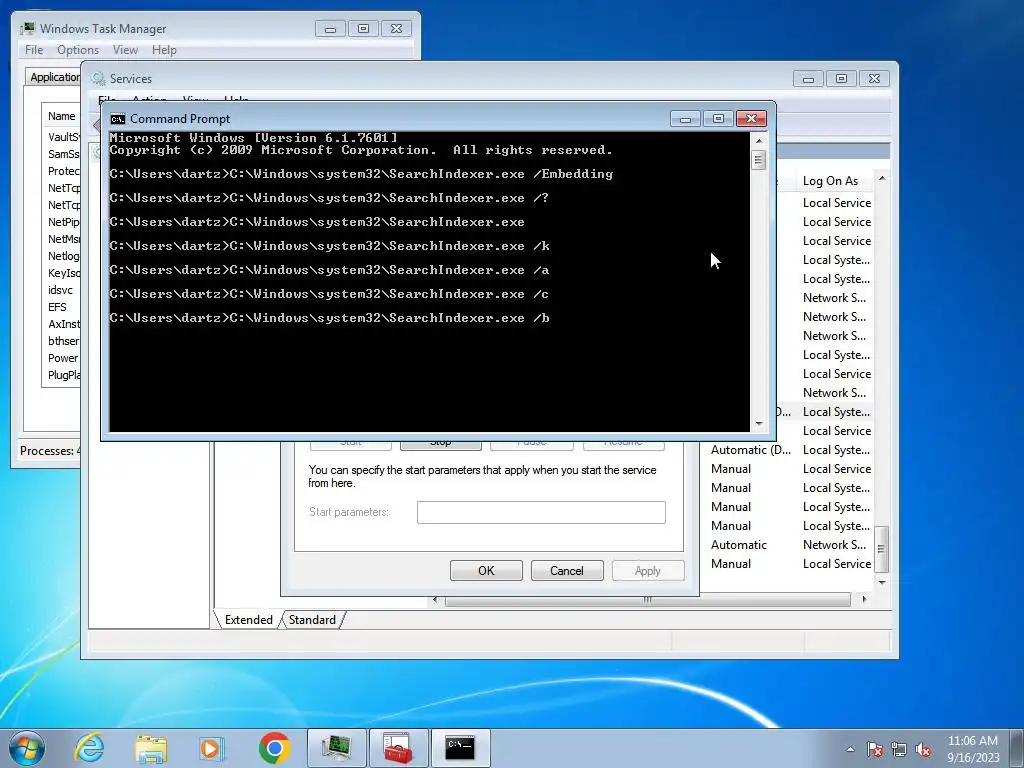Sort services by Log On As column
This screenshot has height=768, width=1024.
(x=835, y=181)
